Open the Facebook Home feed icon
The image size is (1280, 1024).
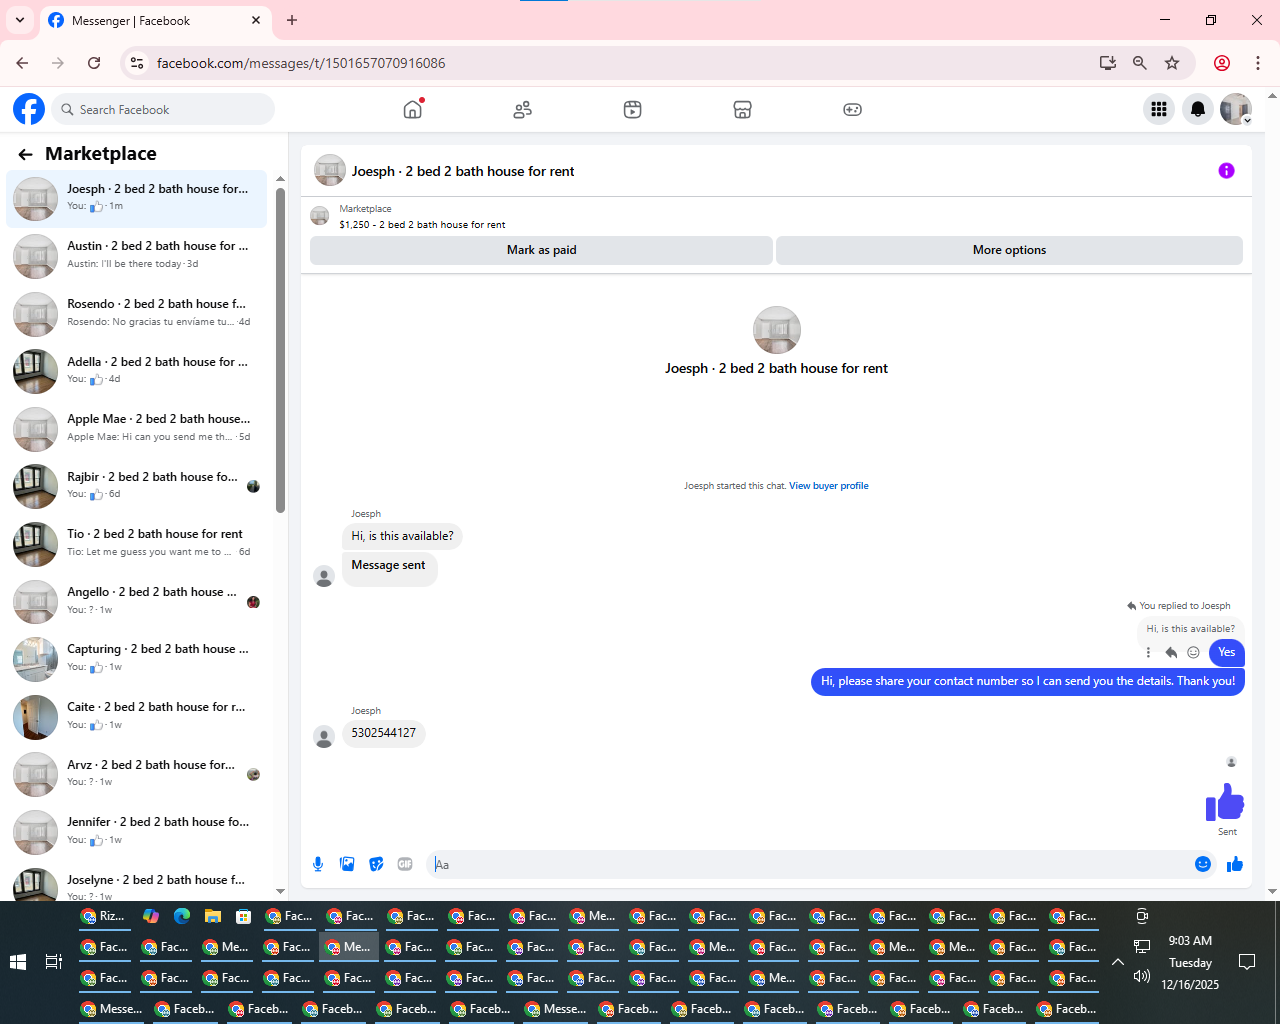click(x=413, y=109)
